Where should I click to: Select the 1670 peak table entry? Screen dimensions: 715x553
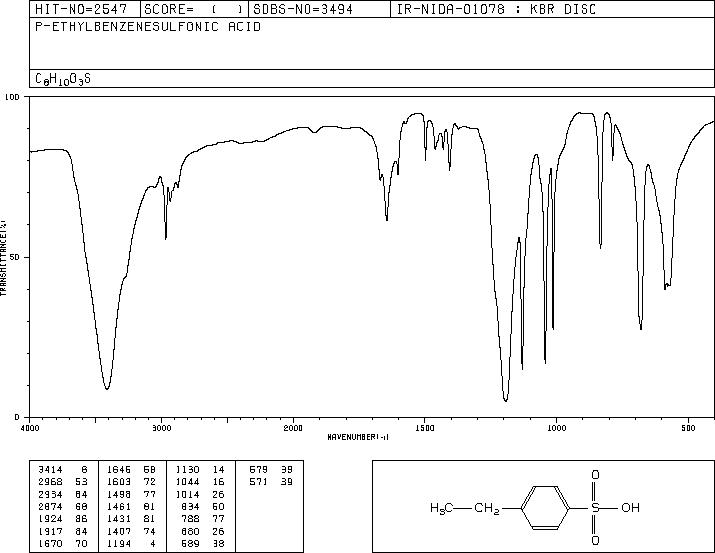click(x=63, y=544)
